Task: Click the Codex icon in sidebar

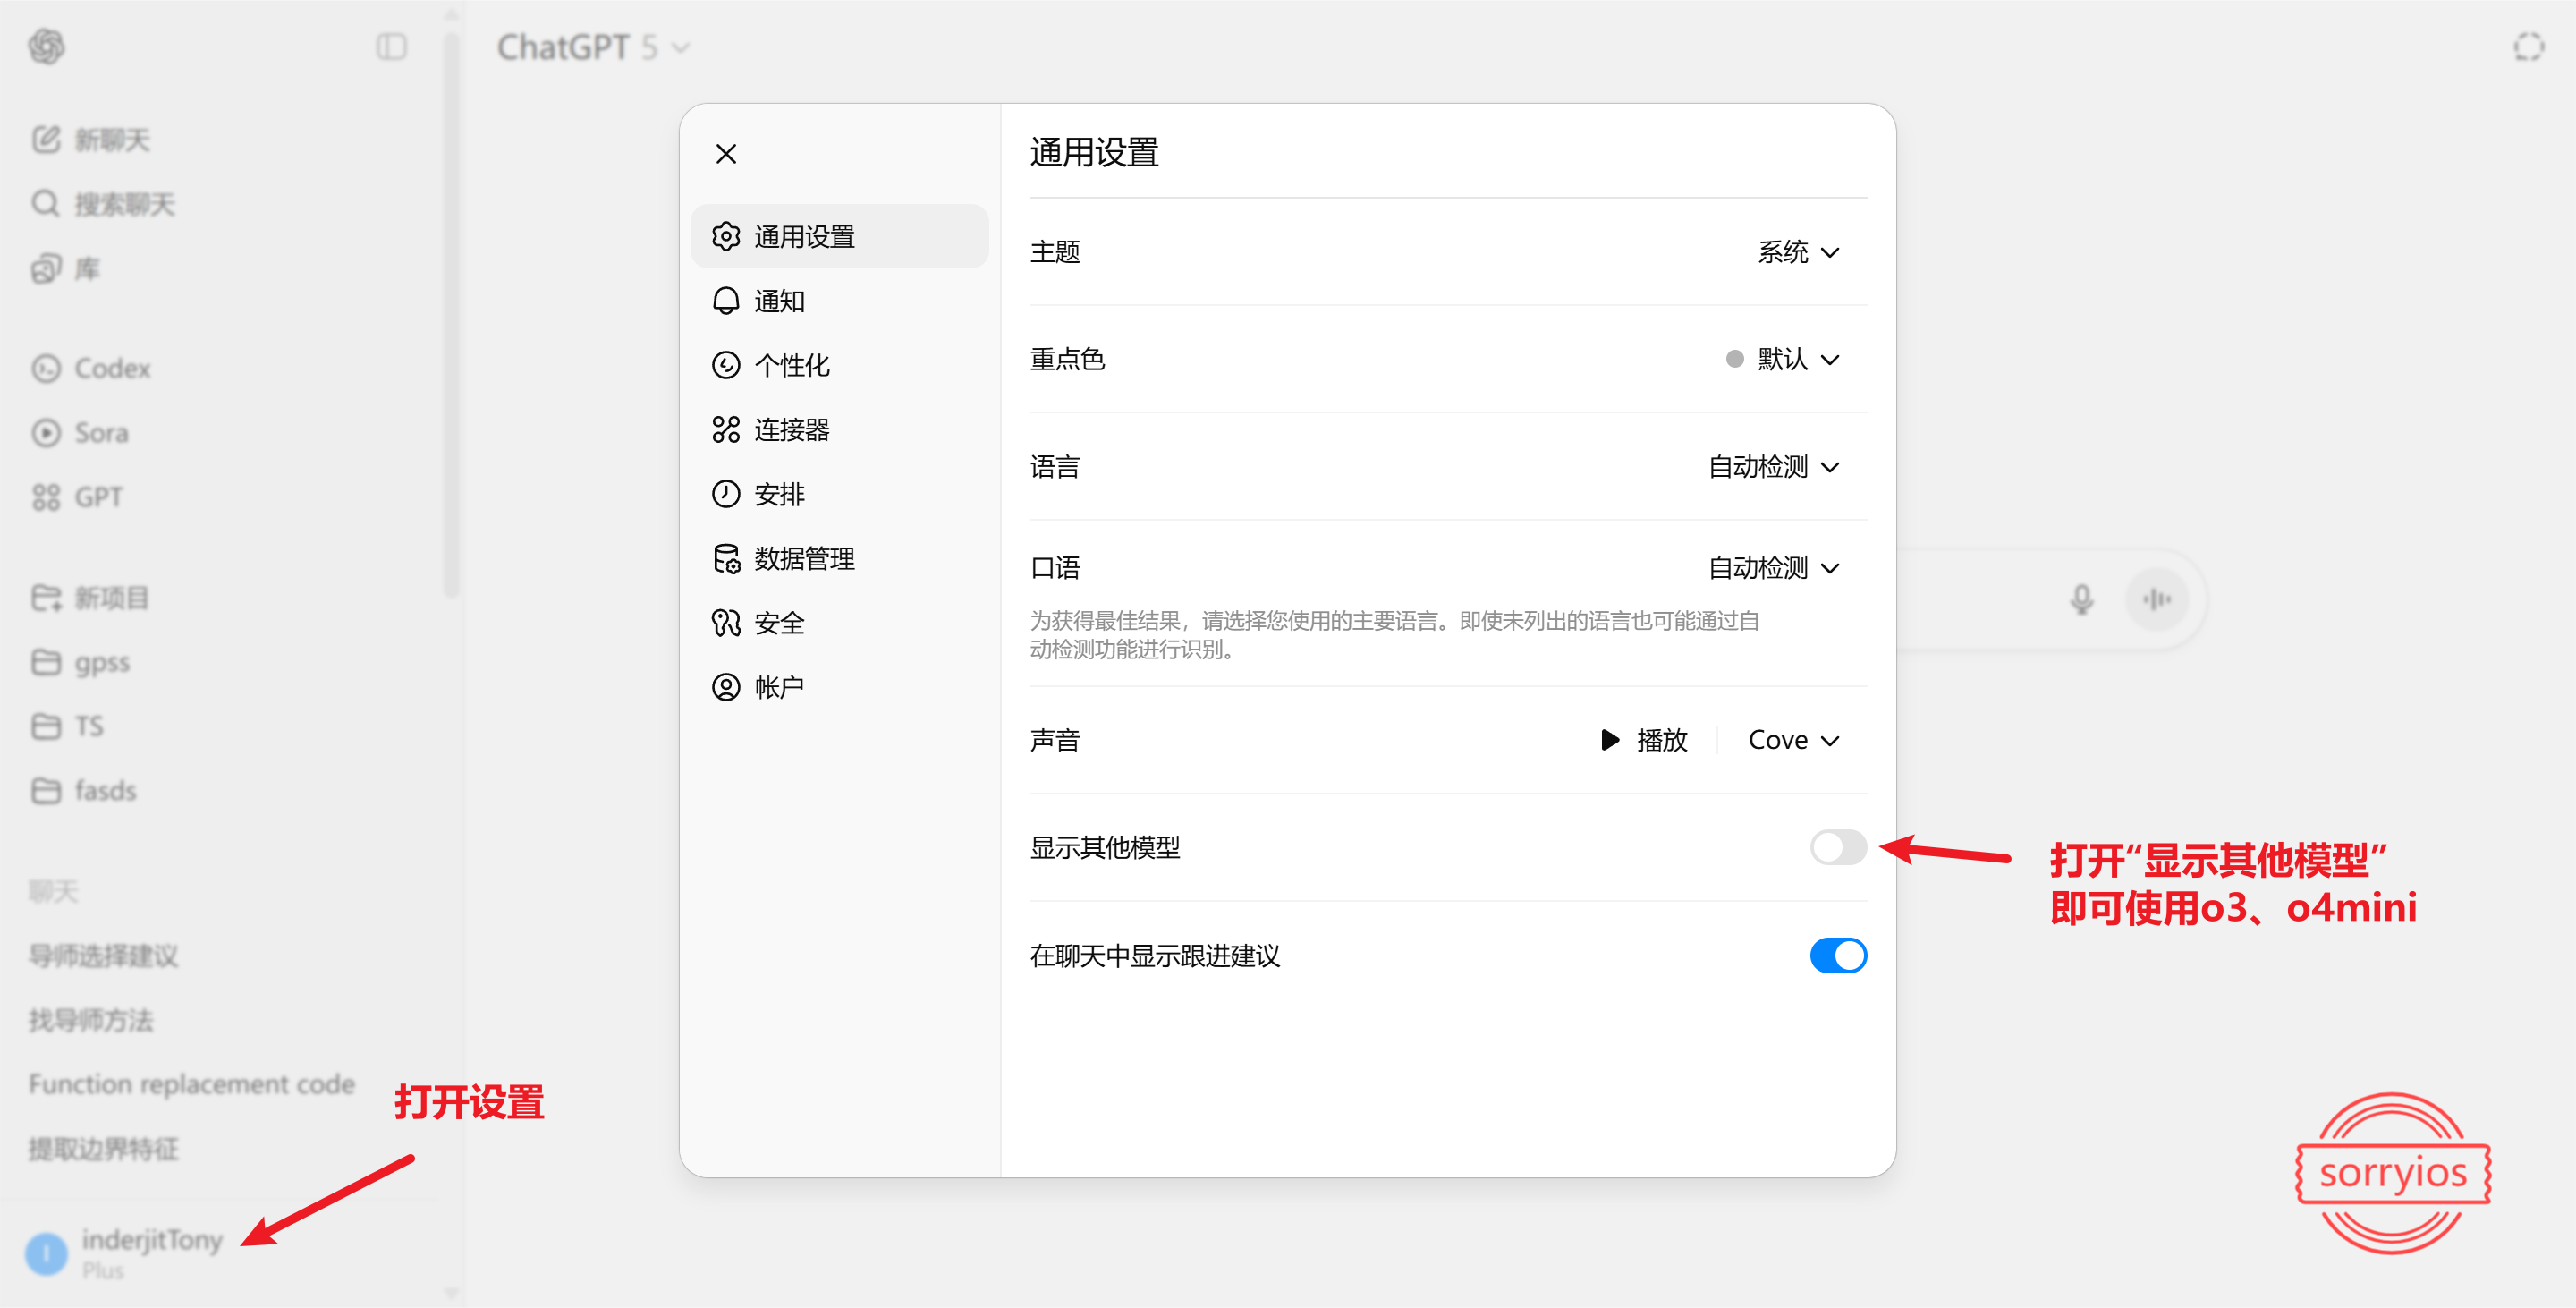Action: click(x=46, y=368)
